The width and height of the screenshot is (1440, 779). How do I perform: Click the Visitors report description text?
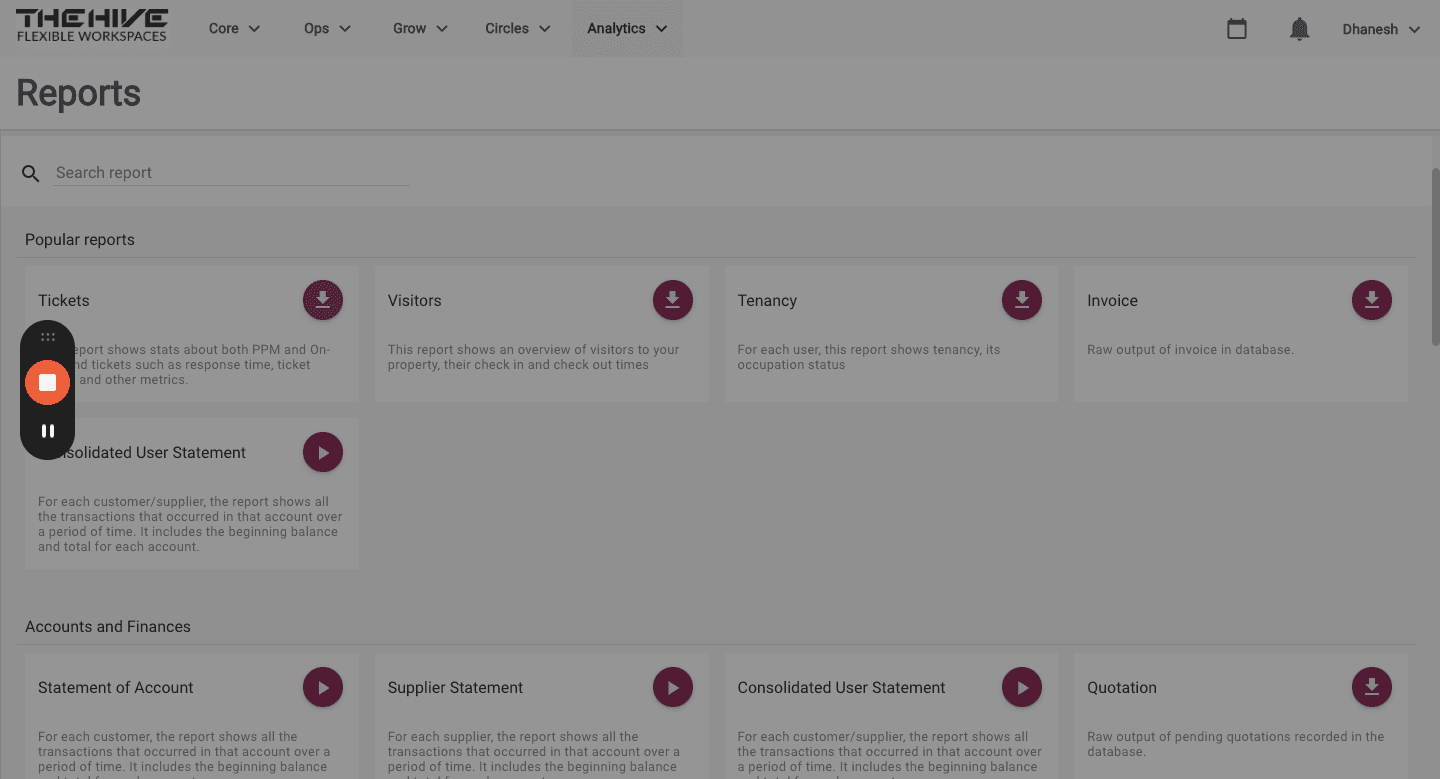[533, 357]
